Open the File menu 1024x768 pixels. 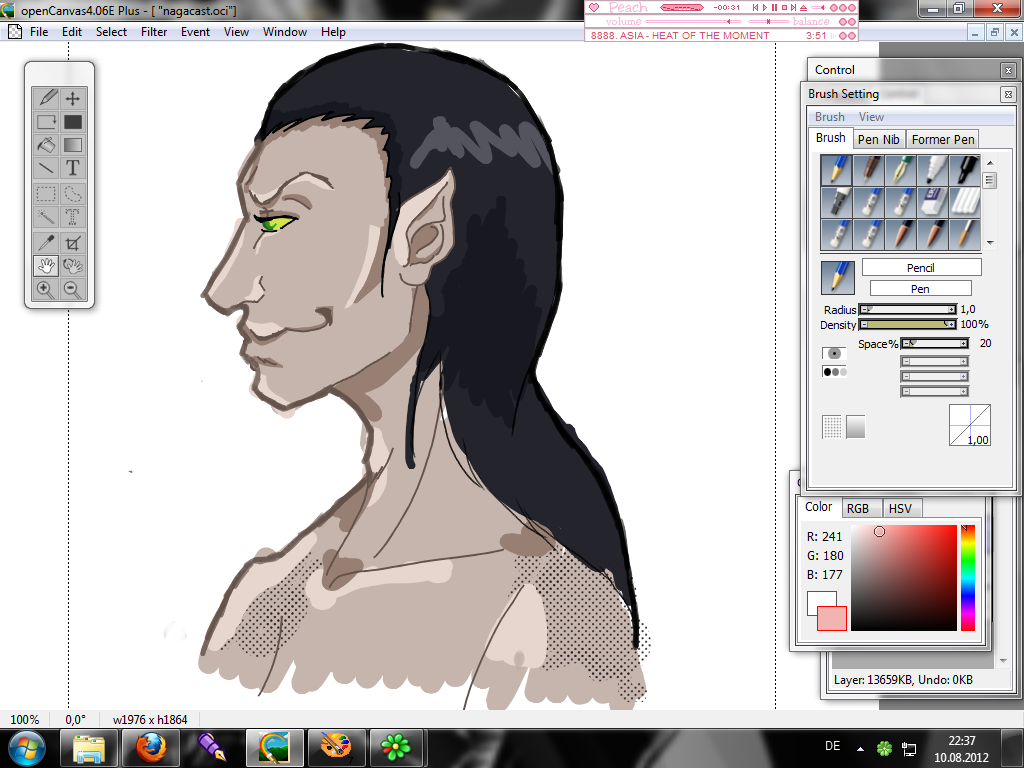pos(39,32)
